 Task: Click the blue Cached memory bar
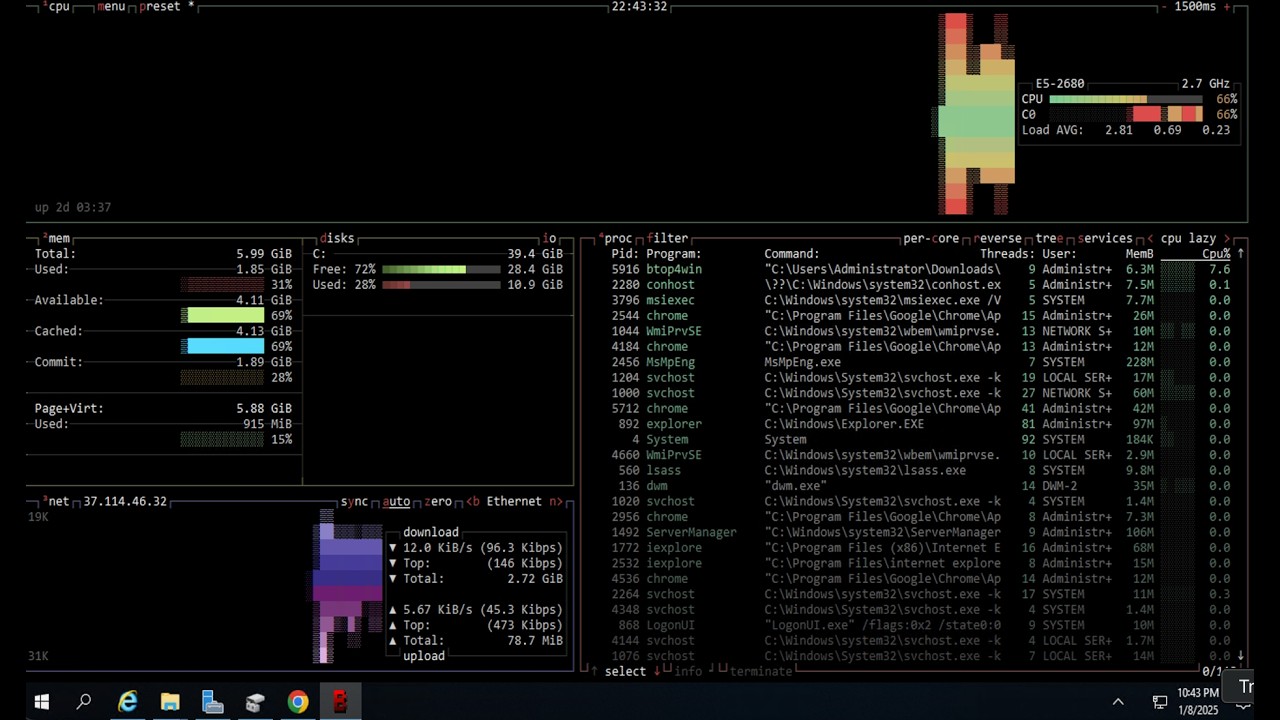[225, 347]
